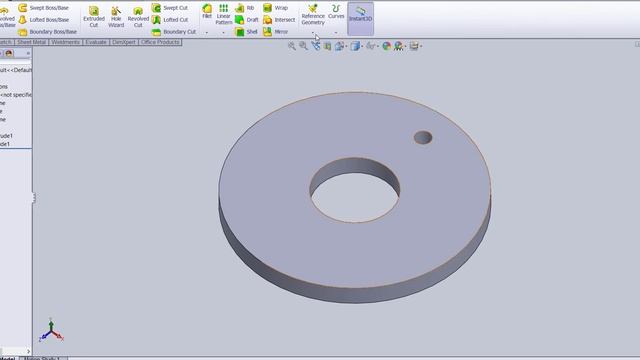Viewport: 640px width, 360px height.
Task: Select the Draft tool
Action: pos(247,20)
